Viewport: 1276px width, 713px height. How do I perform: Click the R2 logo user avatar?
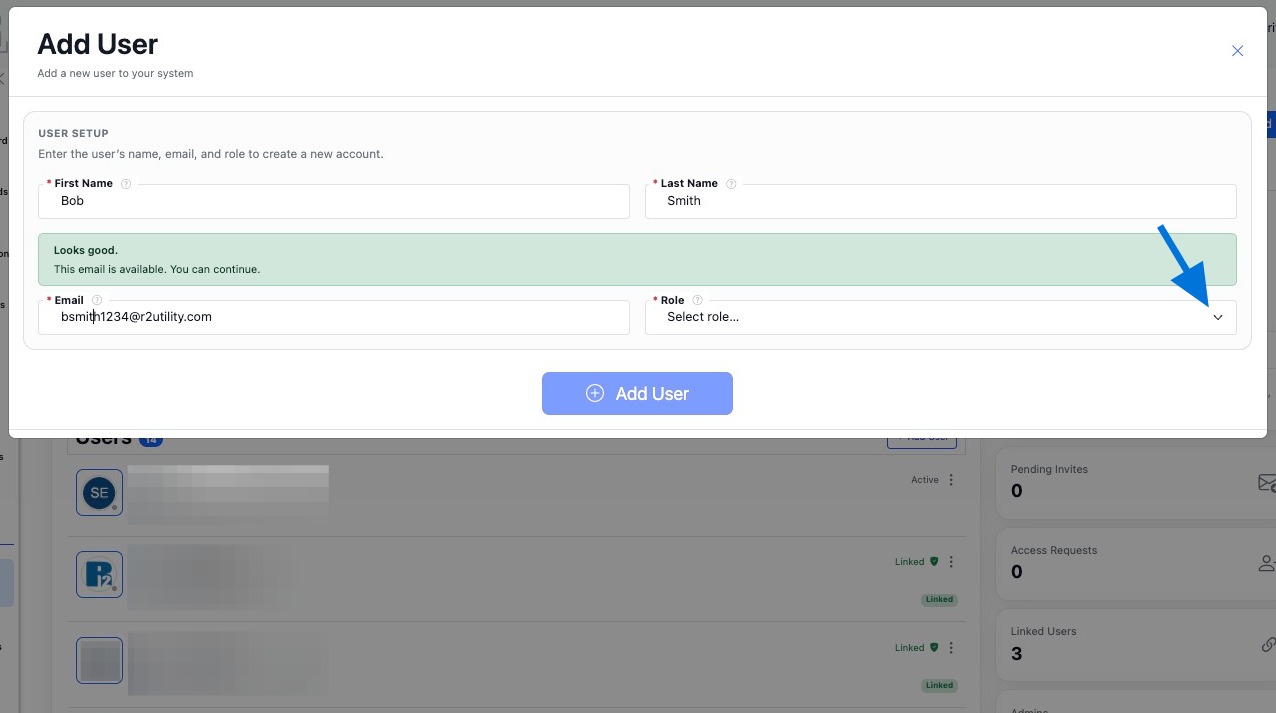click(x=99, y=575)
